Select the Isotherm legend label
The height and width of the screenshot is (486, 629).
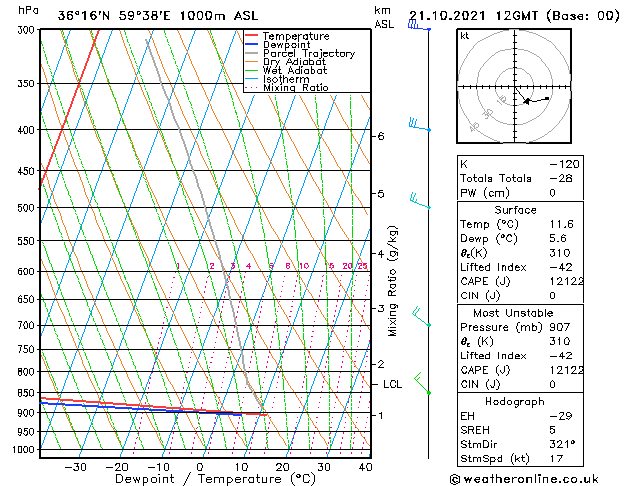(286, 79)
